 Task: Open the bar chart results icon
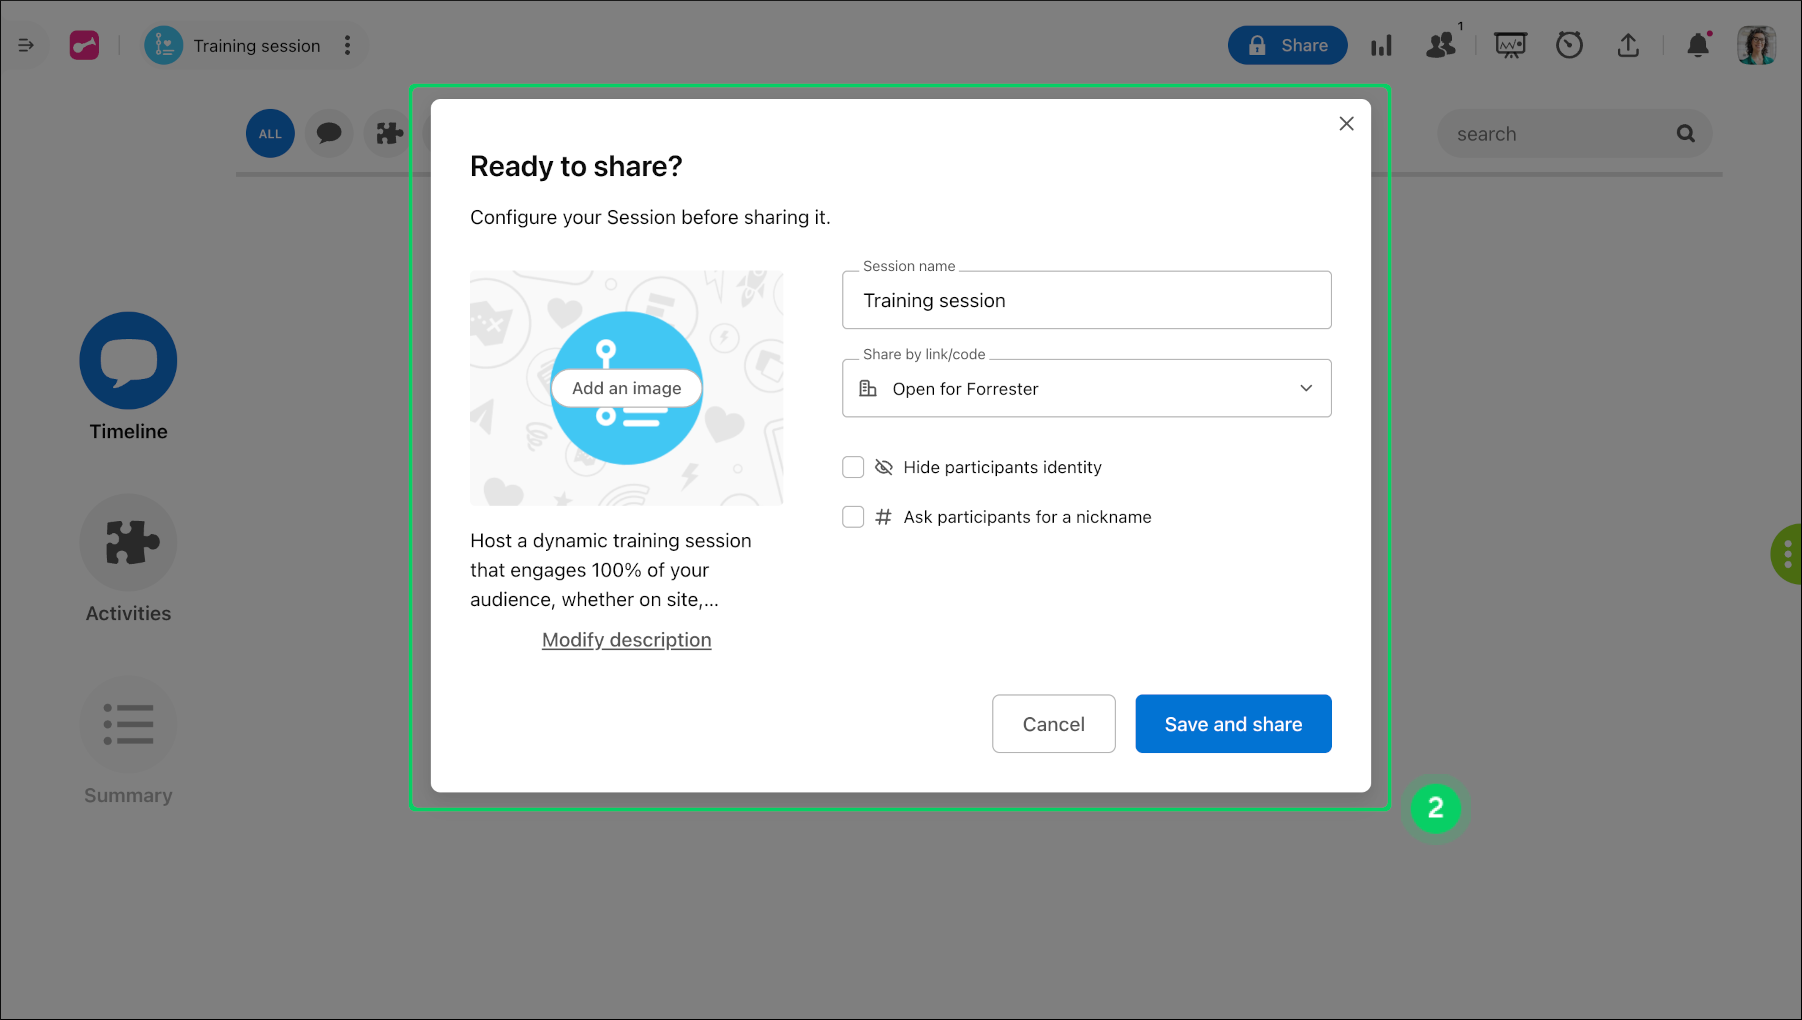coord(1381,46)
